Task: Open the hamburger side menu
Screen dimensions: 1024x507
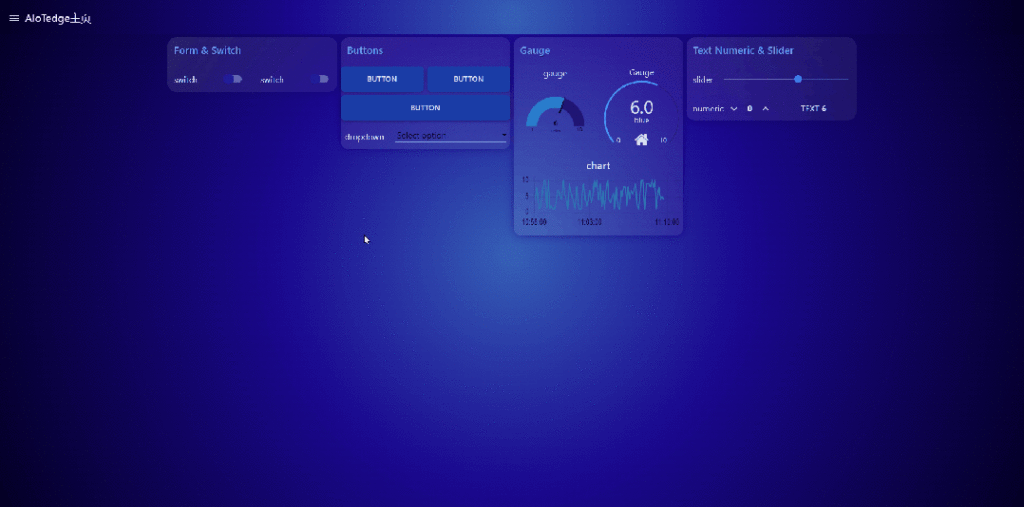Action: [13, 18]
